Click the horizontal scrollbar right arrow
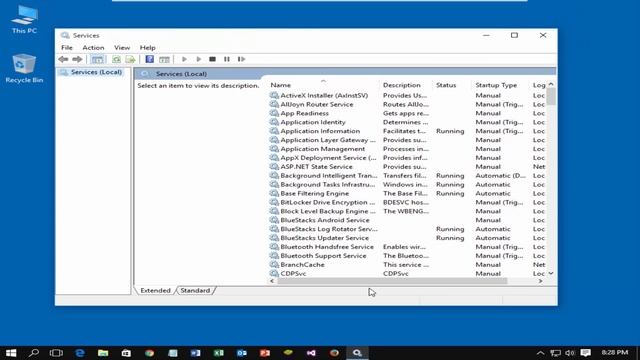The width and height of the screenshot is (640, 360). click(540, 281)
